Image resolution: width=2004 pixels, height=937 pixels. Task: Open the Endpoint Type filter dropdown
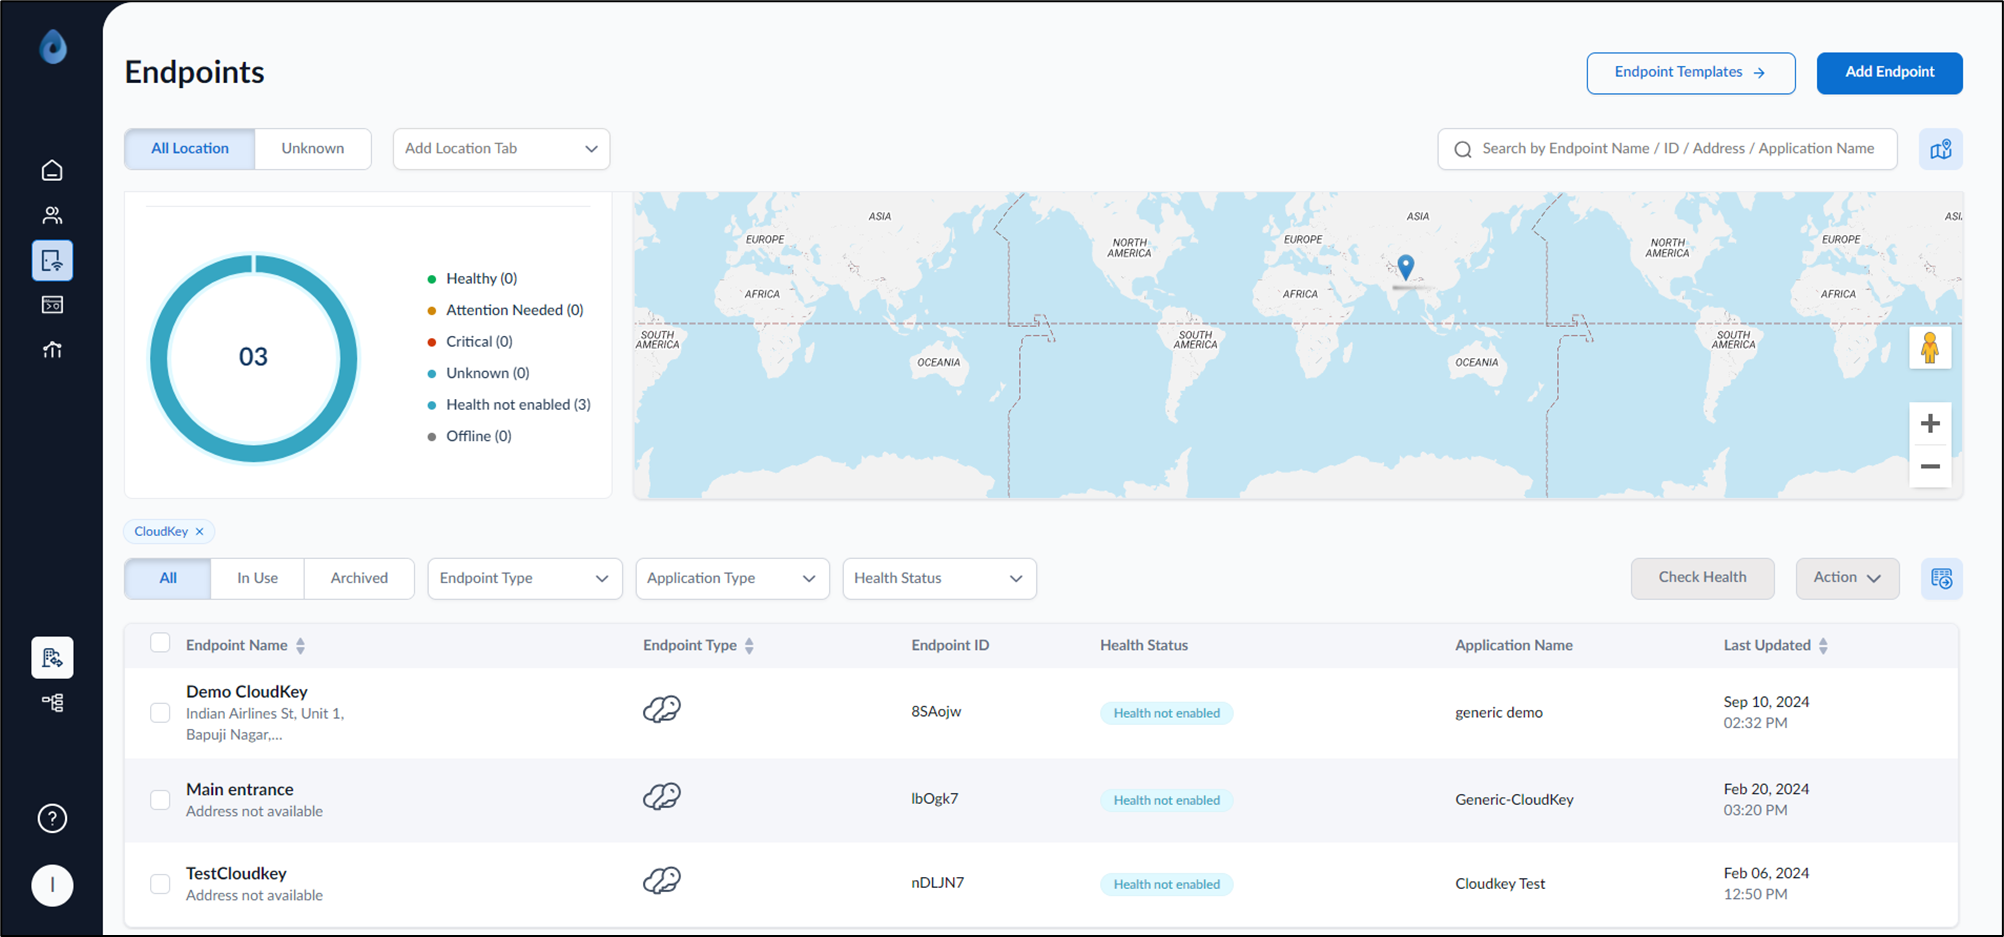[525, 578]
